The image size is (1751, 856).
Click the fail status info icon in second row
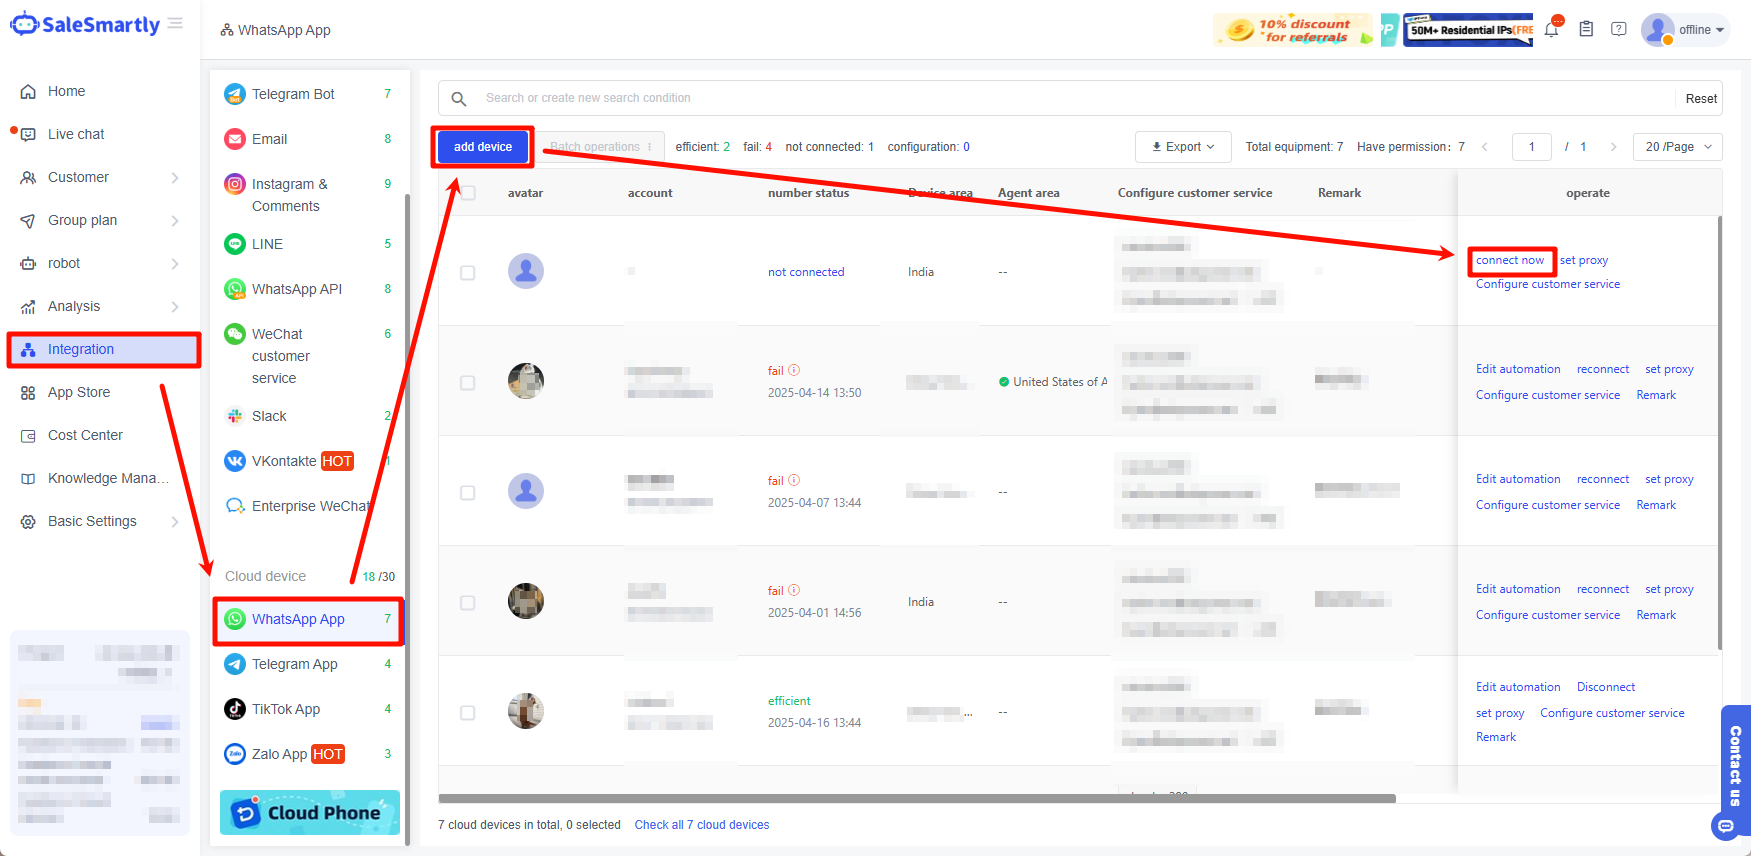[794, 370]
